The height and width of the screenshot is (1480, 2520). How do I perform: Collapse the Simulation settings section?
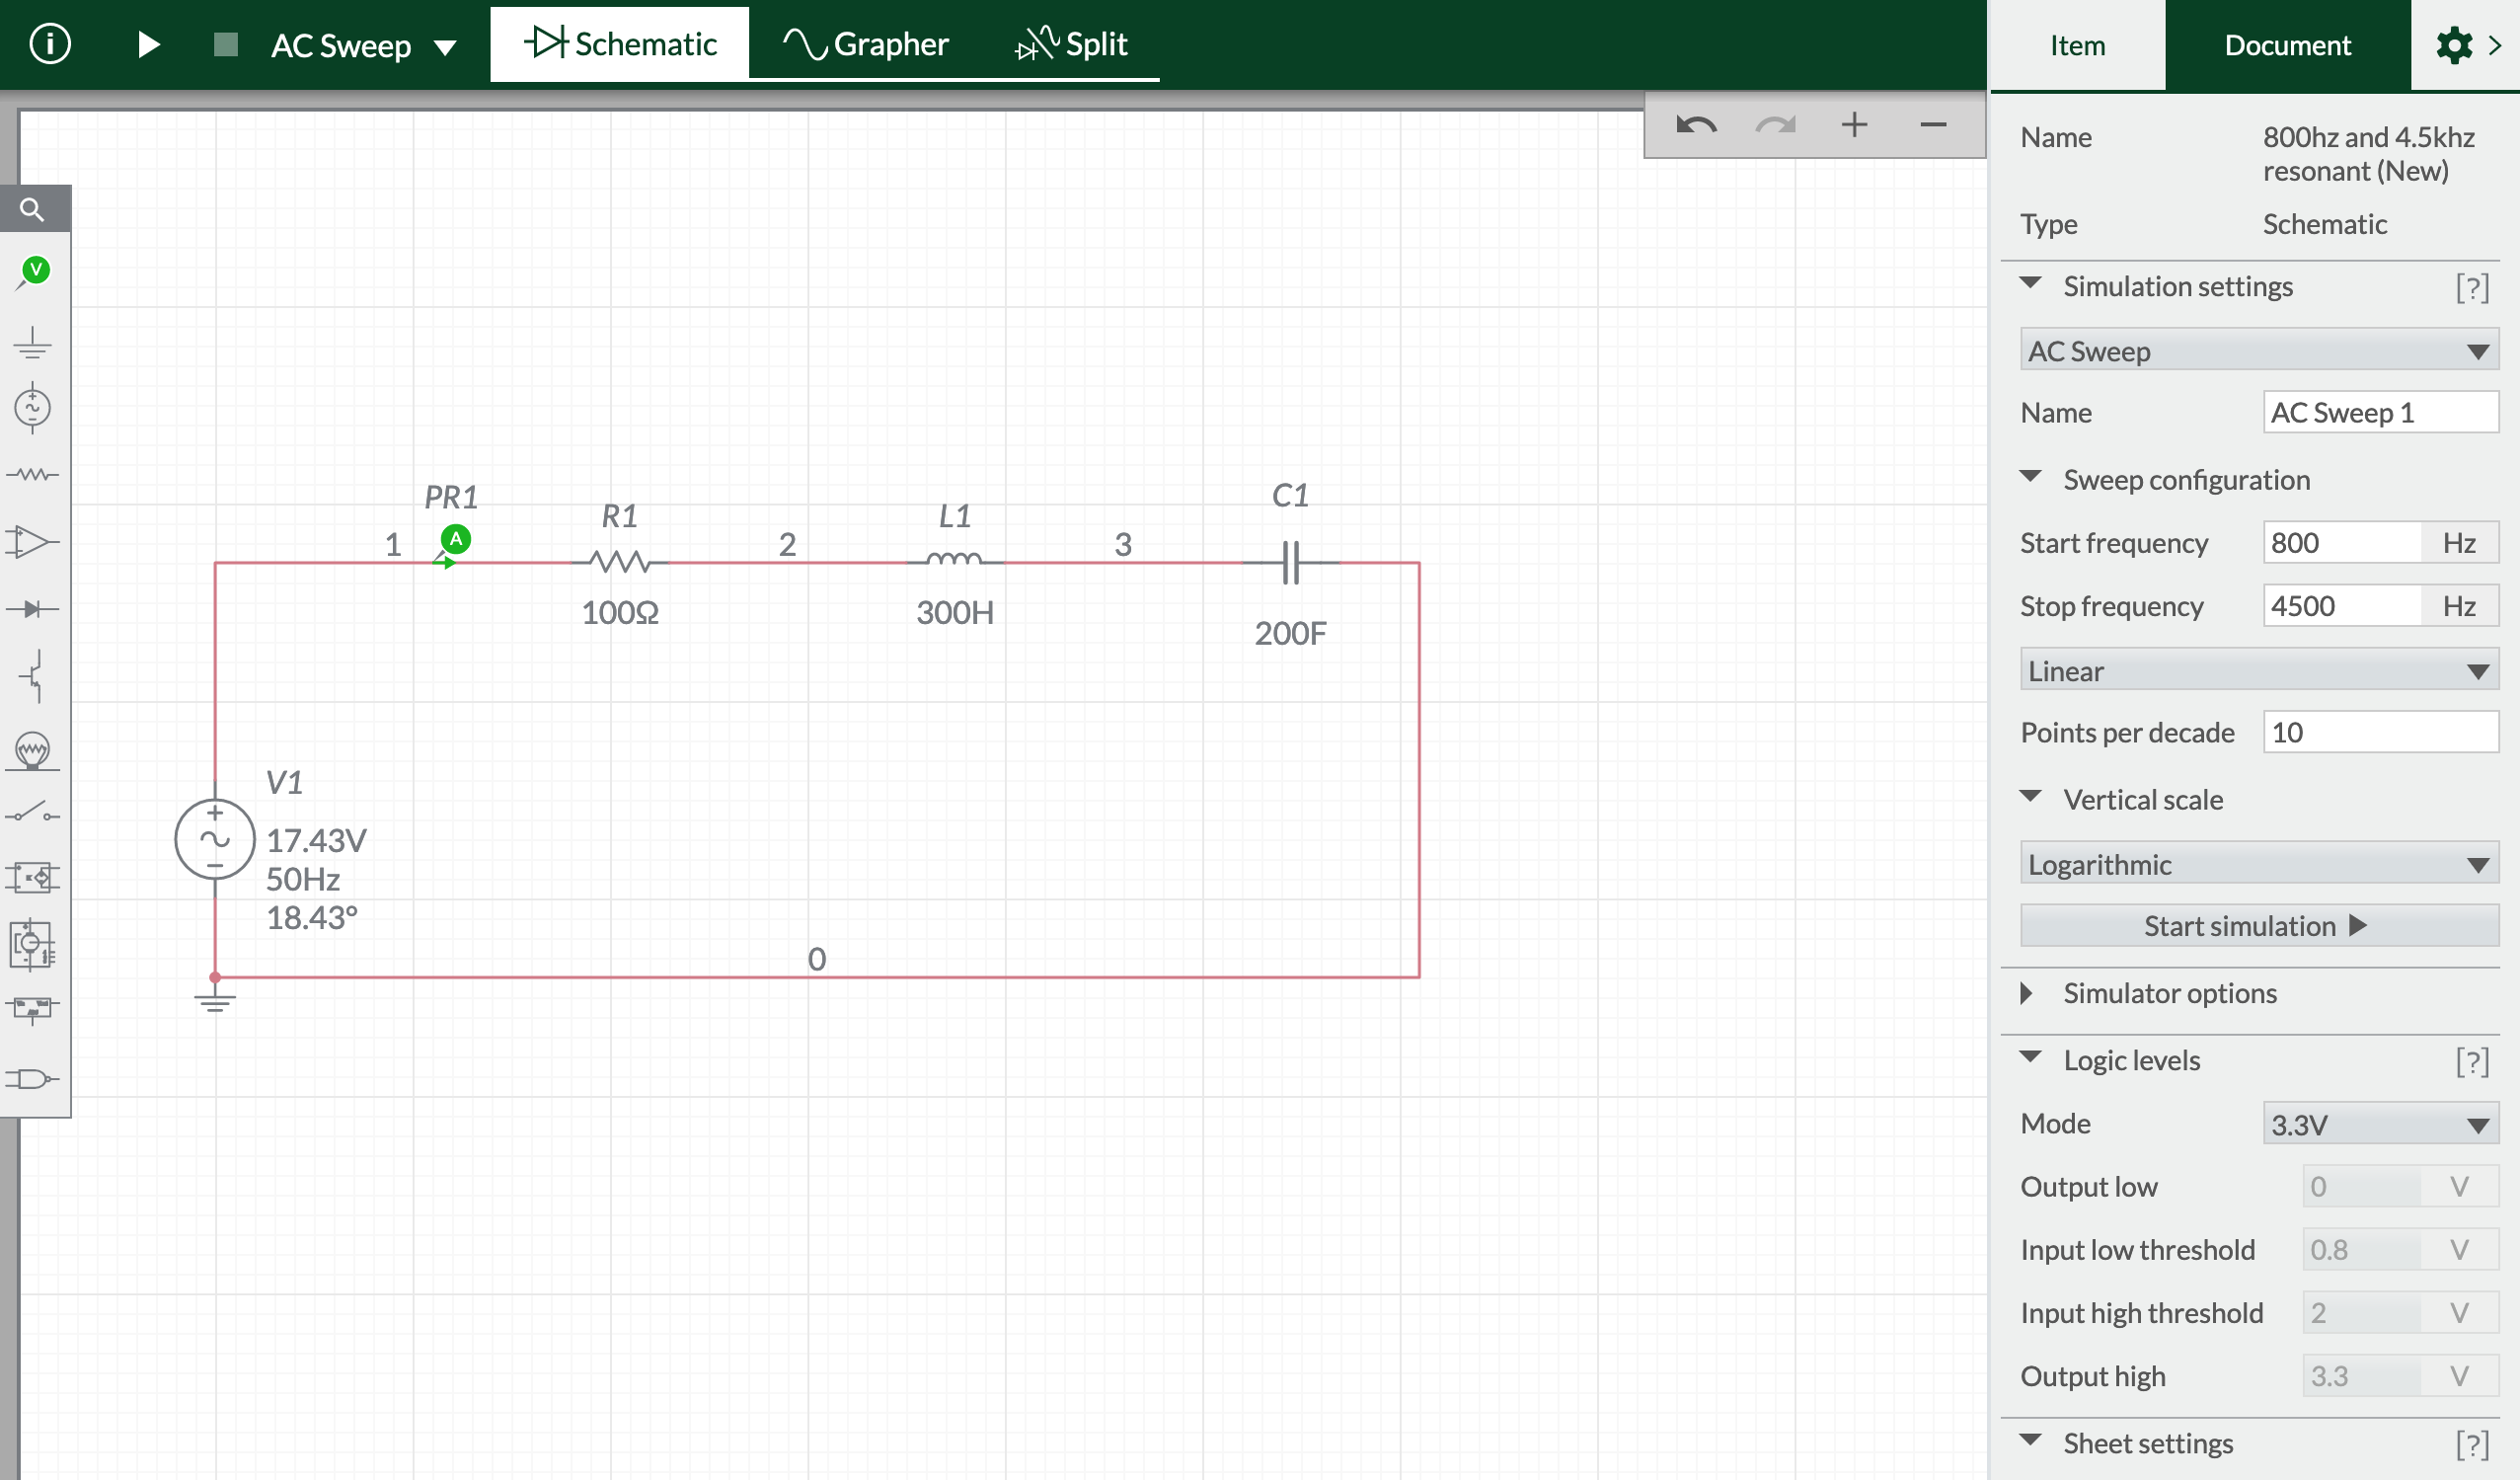pos(2032,286)
